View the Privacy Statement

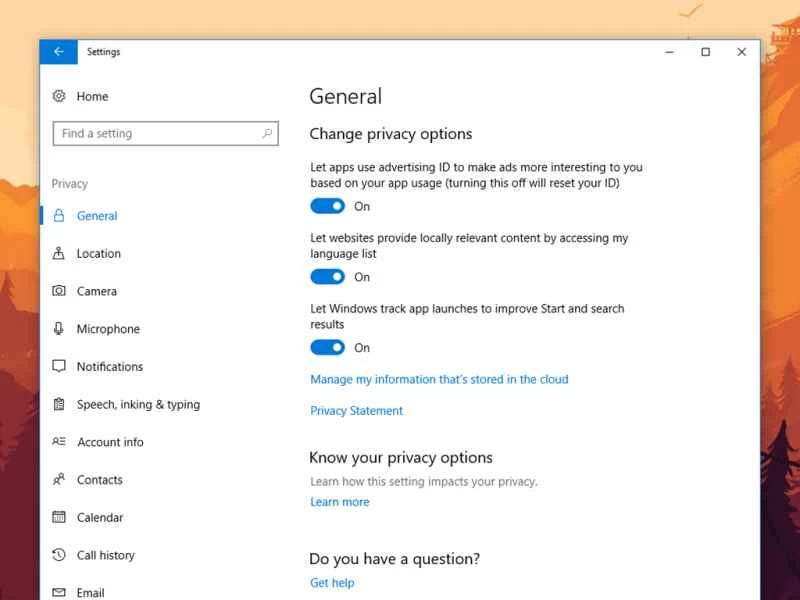click(x=356, y=410)
